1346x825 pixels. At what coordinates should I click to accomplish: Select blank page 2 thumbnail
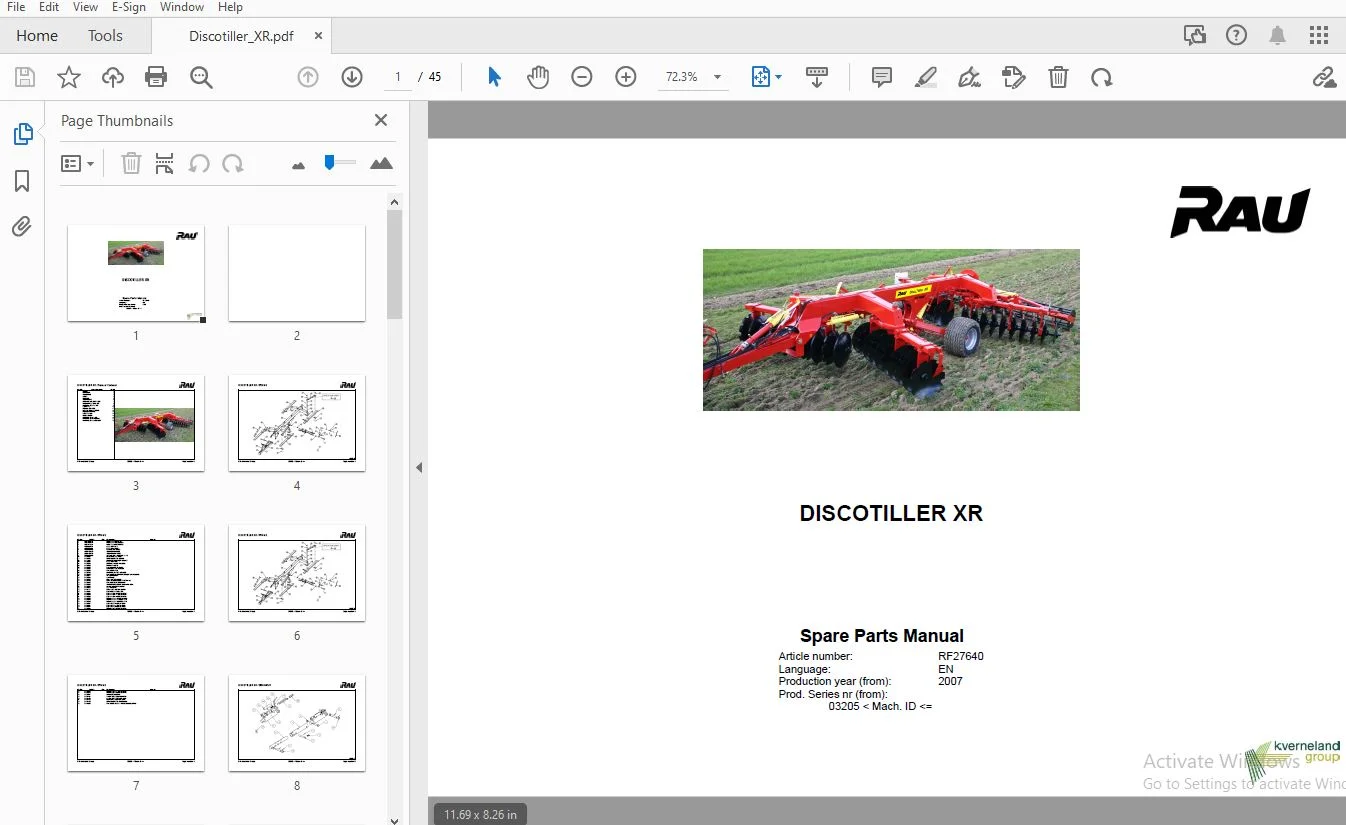pyautogui.click(x=297, y=273)
